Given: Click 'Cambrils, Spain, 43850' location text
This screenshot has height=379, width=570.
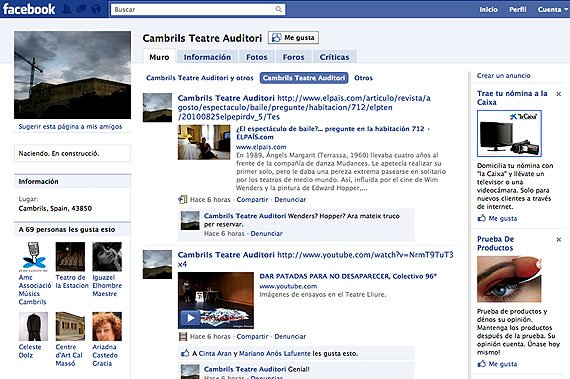Looking at the screenshot, I should [x=55, y=208].
